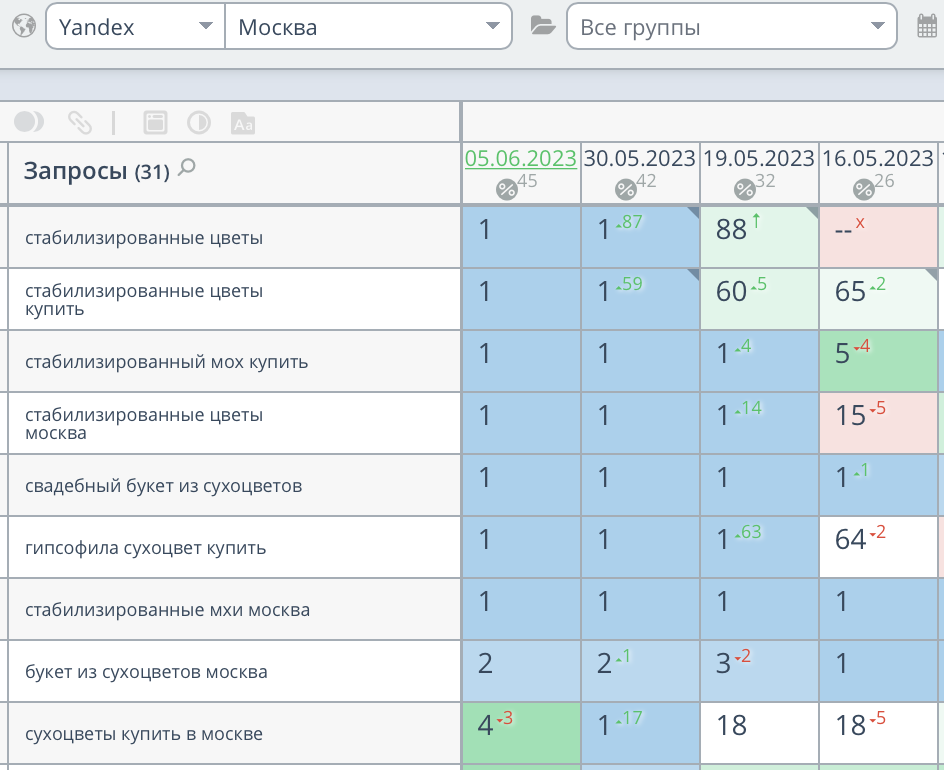Toggle the overlapping circles icon in the toolbar

[29, 122]
